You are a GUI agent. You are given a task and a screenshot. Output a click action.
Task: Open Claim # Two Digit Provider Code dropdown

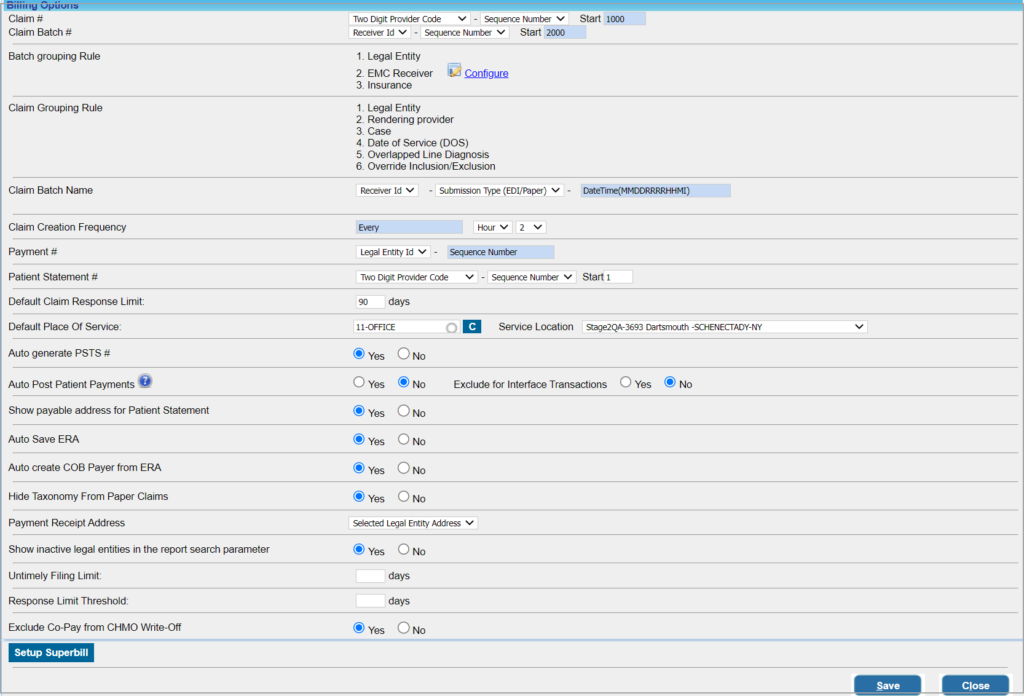(x=409, y=19)
